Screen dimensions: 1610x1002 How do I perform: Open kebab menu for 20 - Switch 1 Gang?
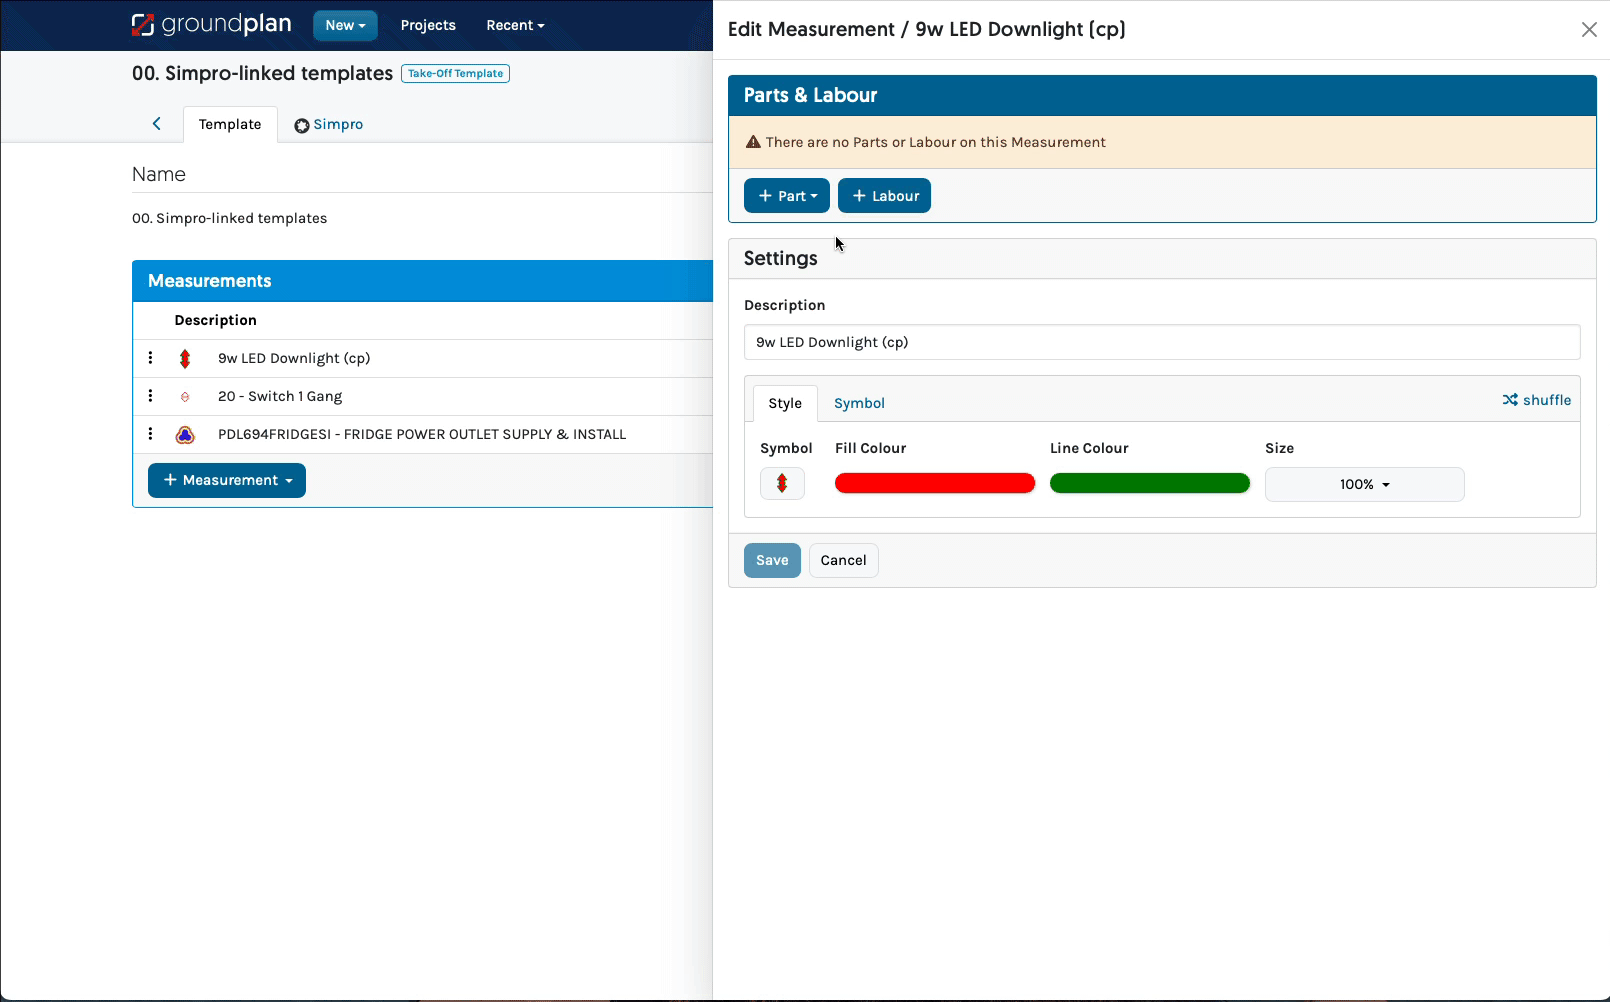tap(150, 396)
